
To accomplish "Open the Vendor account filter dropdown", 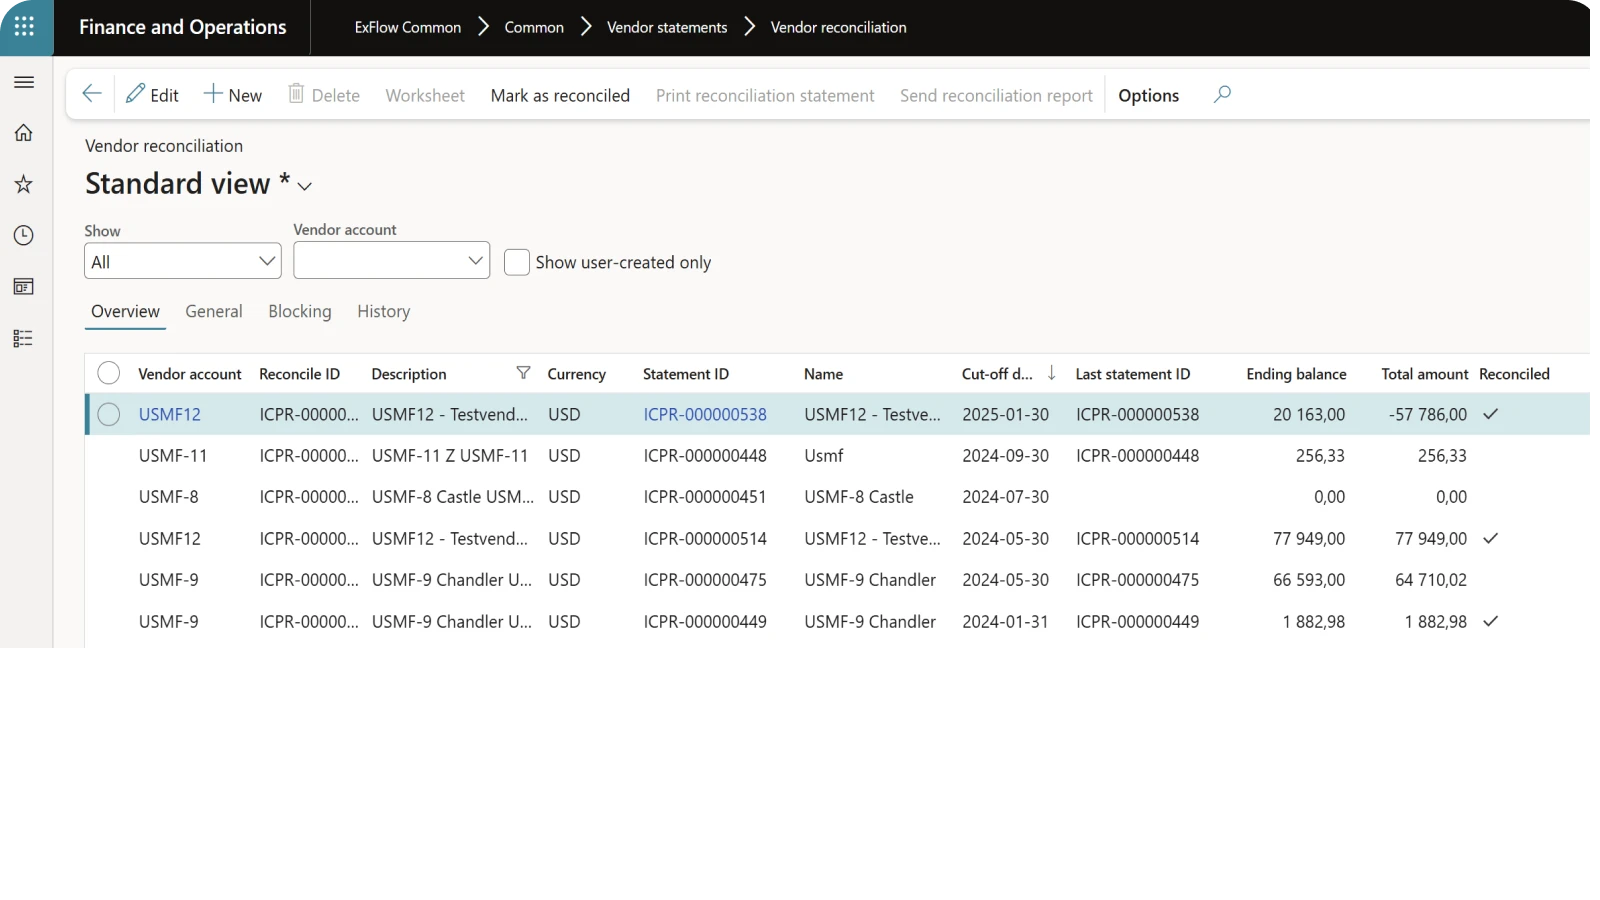I will click(392, 260).
